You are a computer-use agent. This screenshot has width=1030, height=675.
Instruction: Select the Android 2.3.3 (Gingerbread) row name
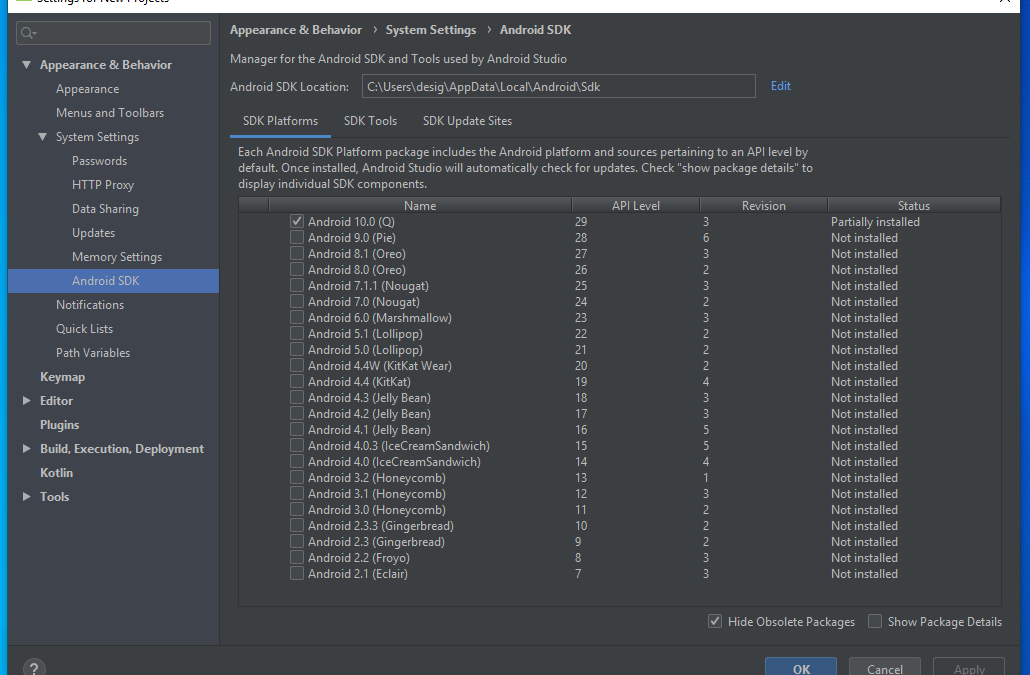380,526
